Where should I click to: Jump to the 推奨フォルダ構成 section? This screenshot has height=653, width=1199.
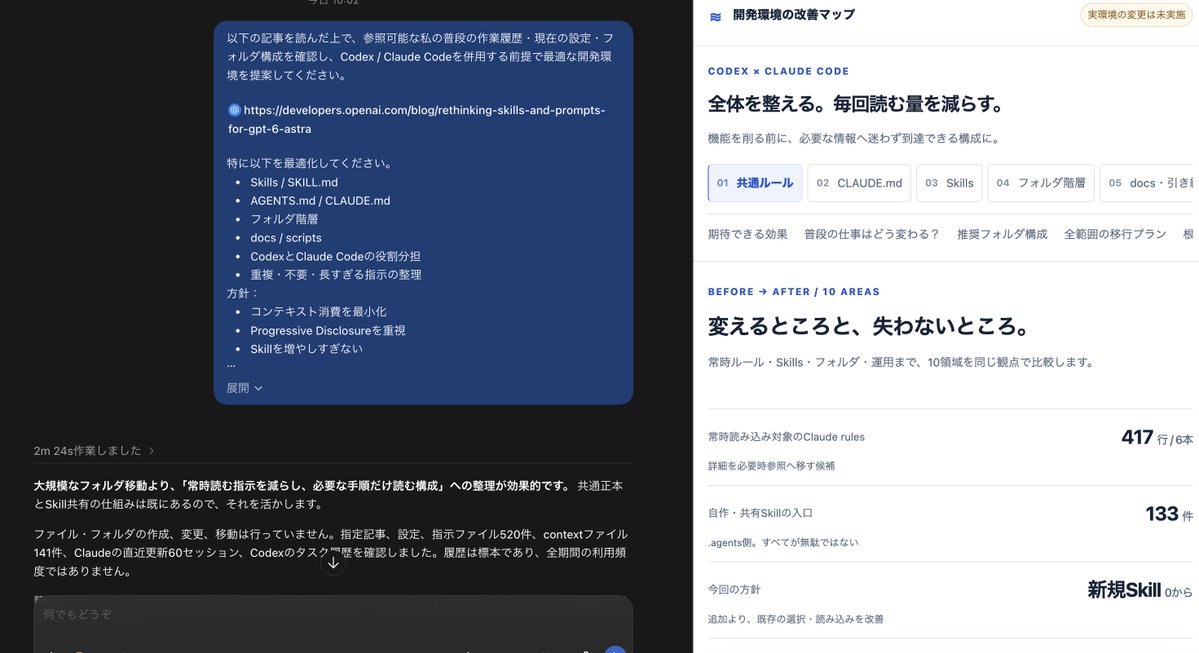point(1002,234)
